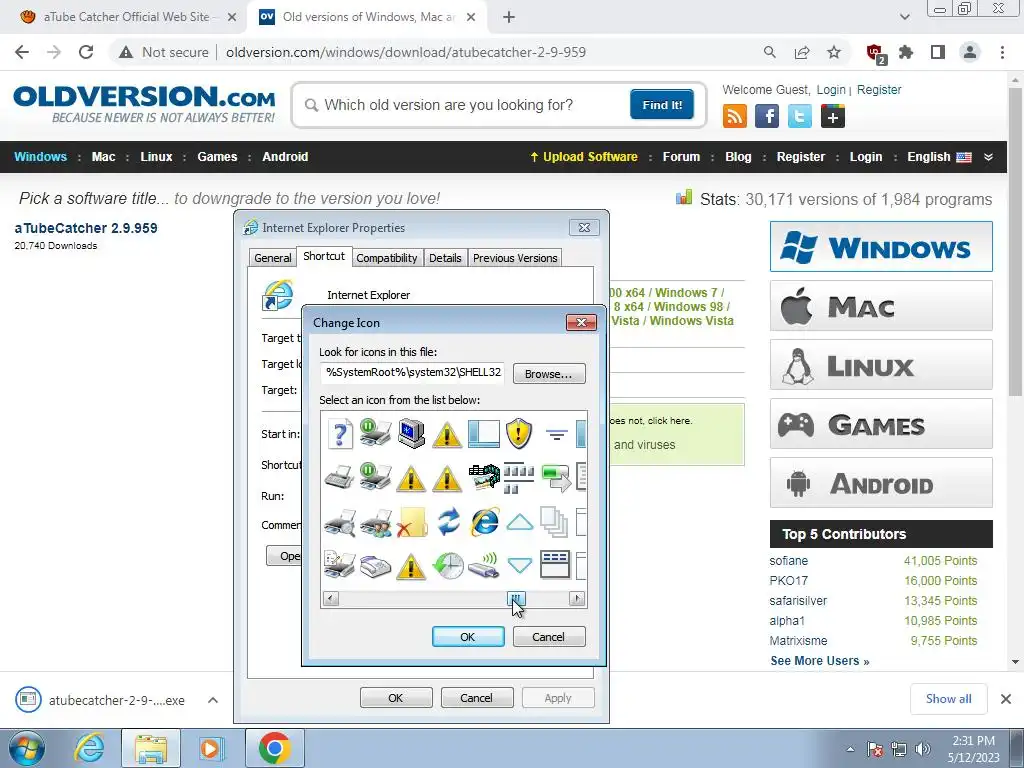Choose the computer monitor icon

[411, 434]
